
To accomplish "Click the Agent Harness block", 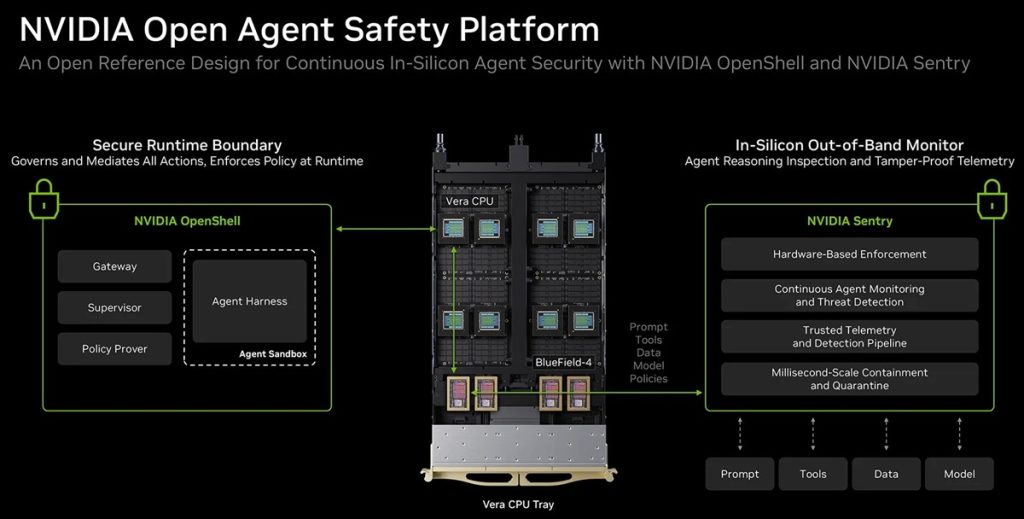I will click(249, 301).
